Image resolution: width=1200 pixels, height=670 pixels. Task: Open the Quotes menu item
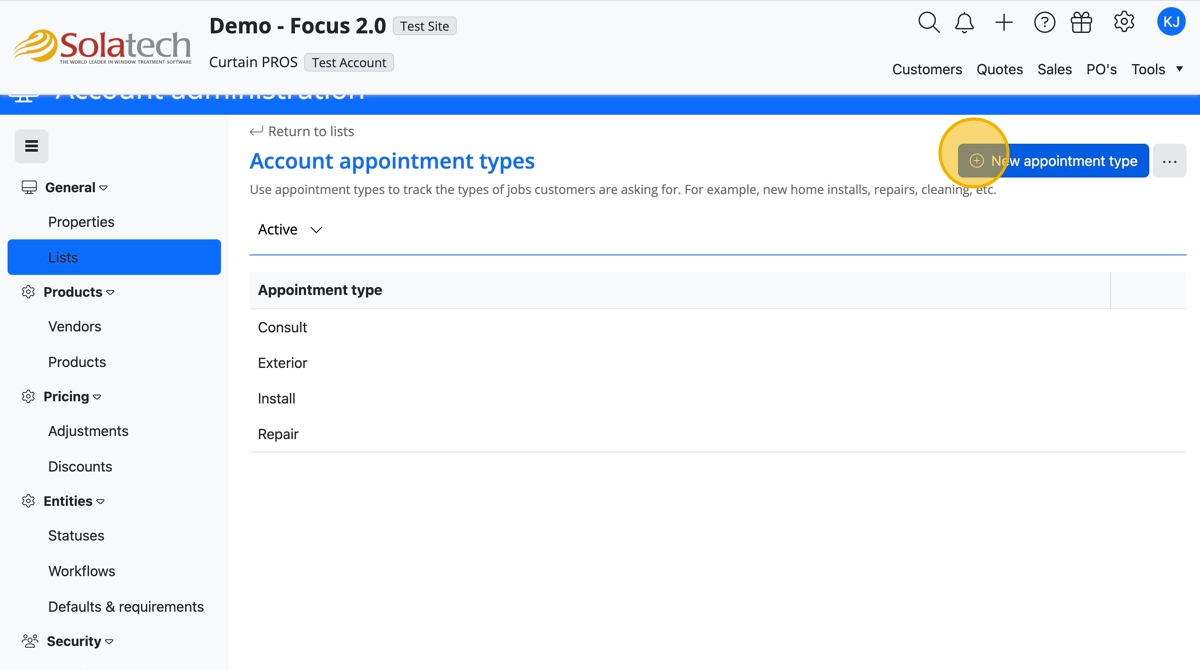click(x=999, y=69)
